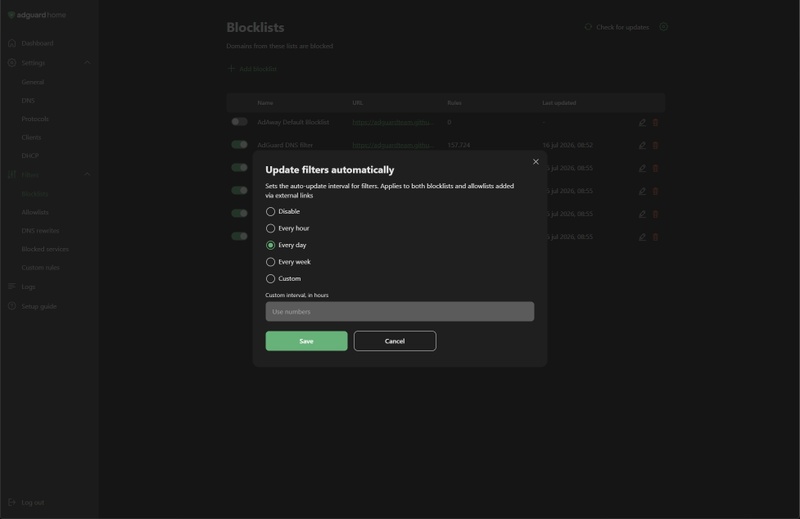Screen dimensions: 800x519
Task: Click the custom interval hours input field
Action: (x=399, y=311)
